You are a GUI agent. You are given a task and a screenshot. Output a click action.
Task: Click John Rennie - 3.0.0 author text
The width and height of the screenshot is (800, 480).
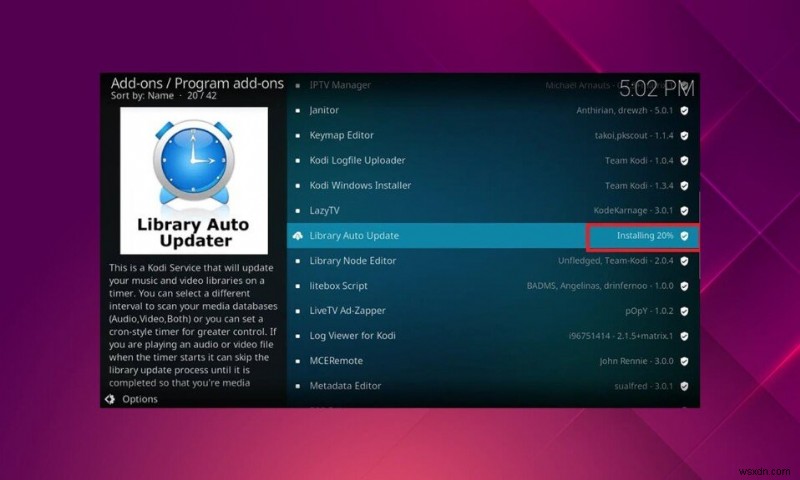[x=636, y=361]
